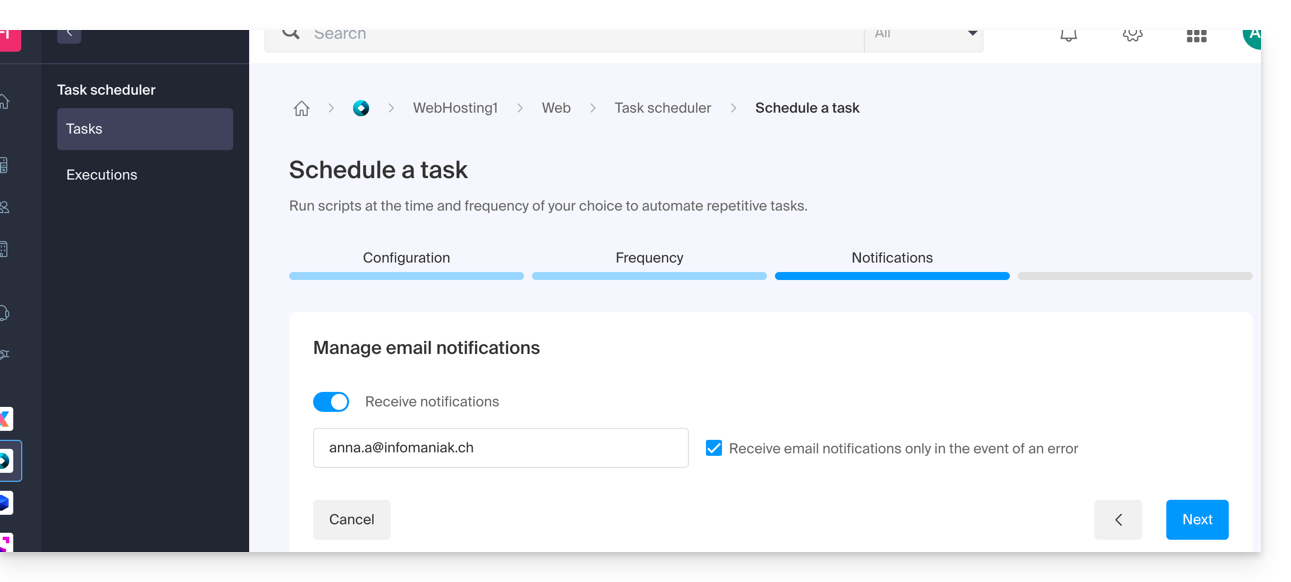Toggle the Receive notifications switch

point(331,402)
